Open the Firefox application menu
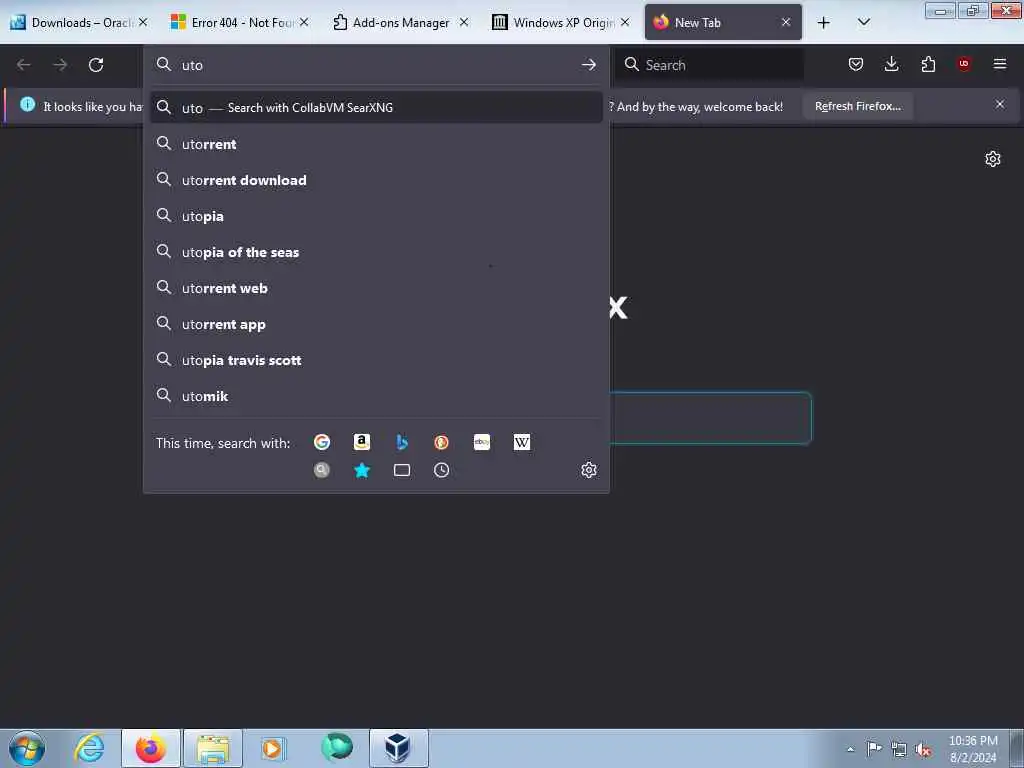This screenshot has width=1024, height=768. pyautogui.click(x=1000, y=64)
